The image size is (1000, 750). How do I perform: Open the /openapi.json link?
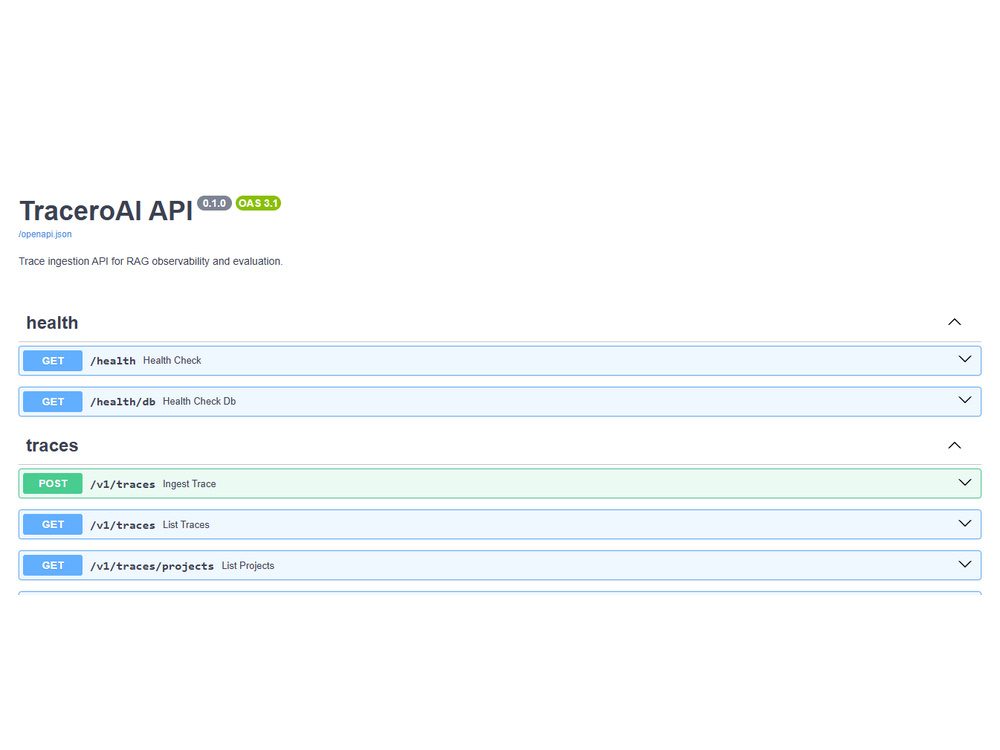point(45,234)
